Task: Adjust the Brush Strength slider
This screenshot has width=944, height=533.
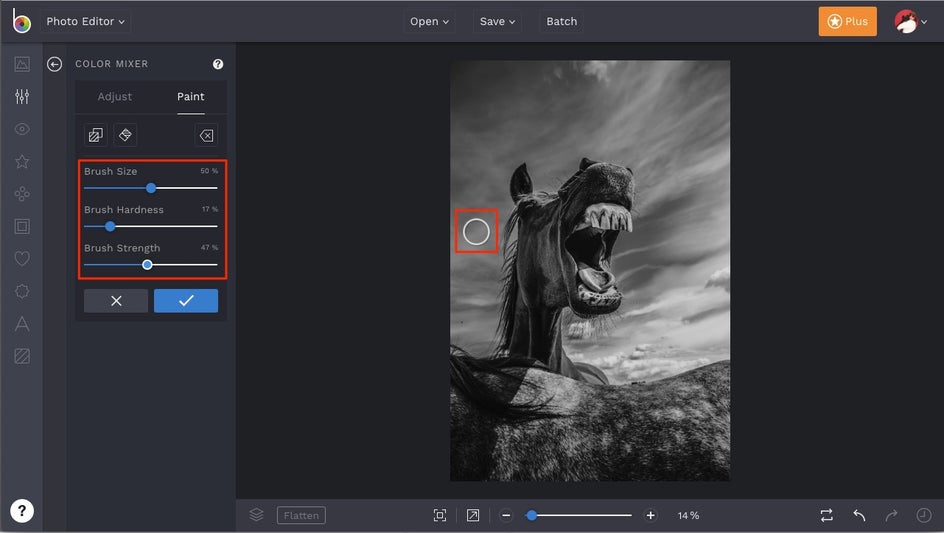Action: 151,265
